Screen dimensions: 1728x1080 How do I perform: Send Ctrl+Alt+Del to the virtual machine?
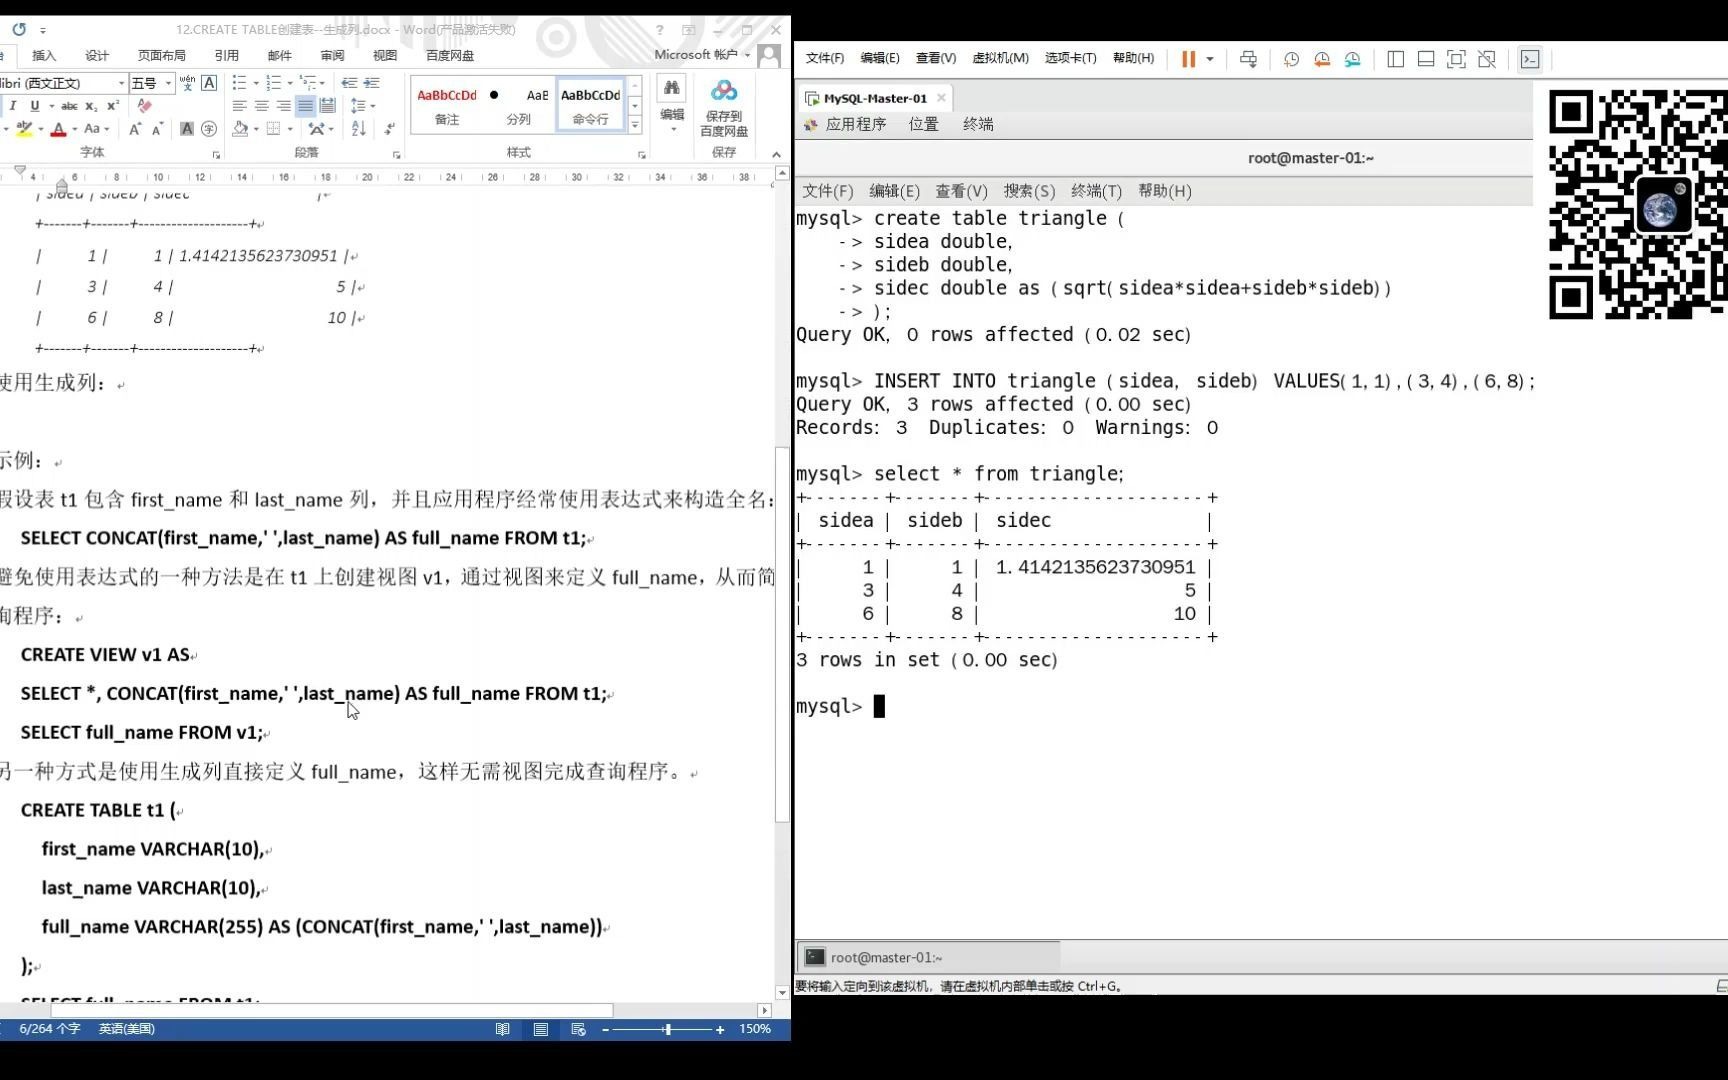pyautogui.click(x=1248, y=59)
